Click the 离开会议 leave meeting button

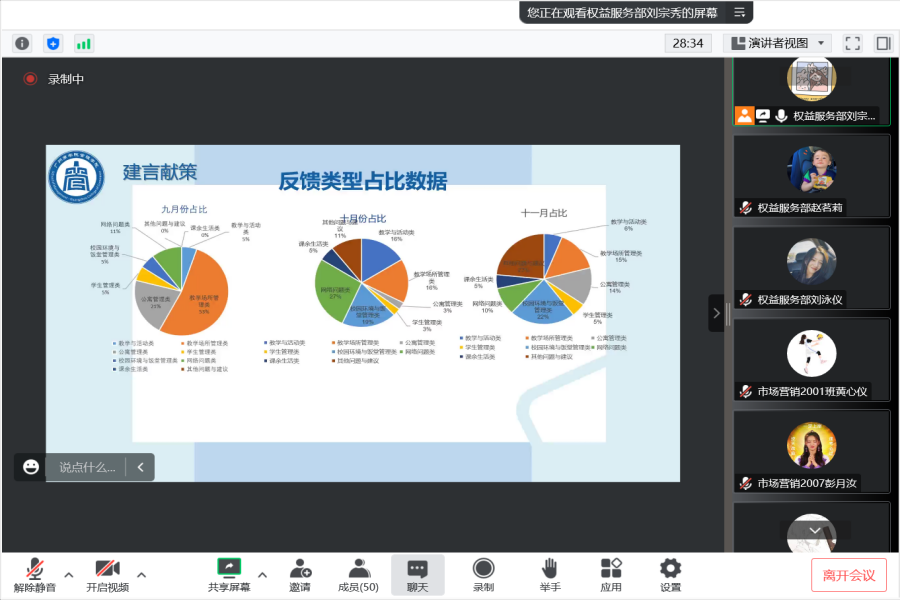coord(848,575)
